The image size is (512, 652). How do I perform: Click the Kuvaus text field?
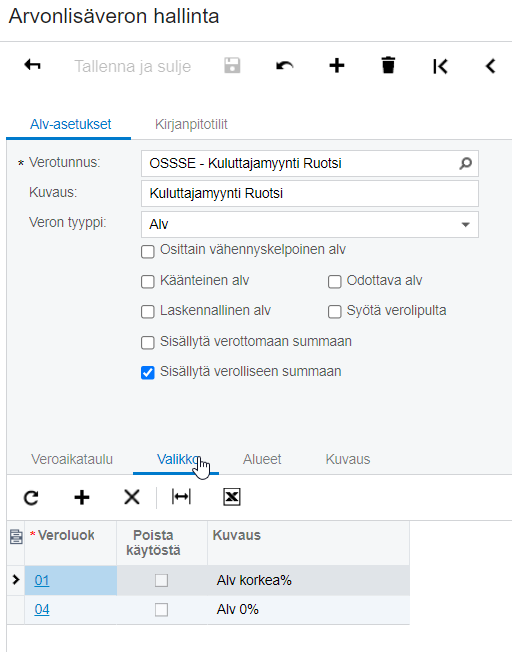point(309,193)
